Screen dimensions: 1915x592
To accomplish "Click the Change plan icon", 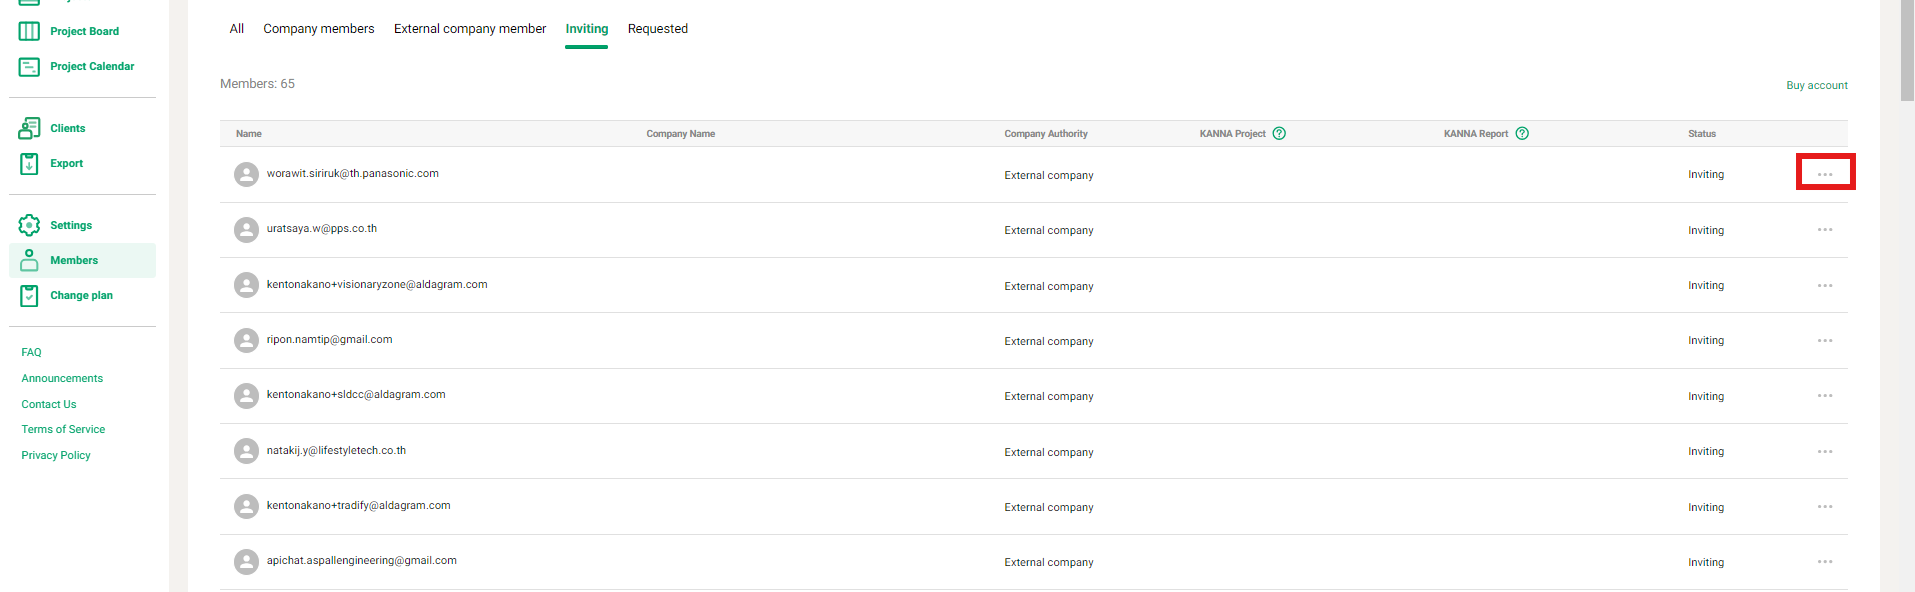I will pos(29,296).
